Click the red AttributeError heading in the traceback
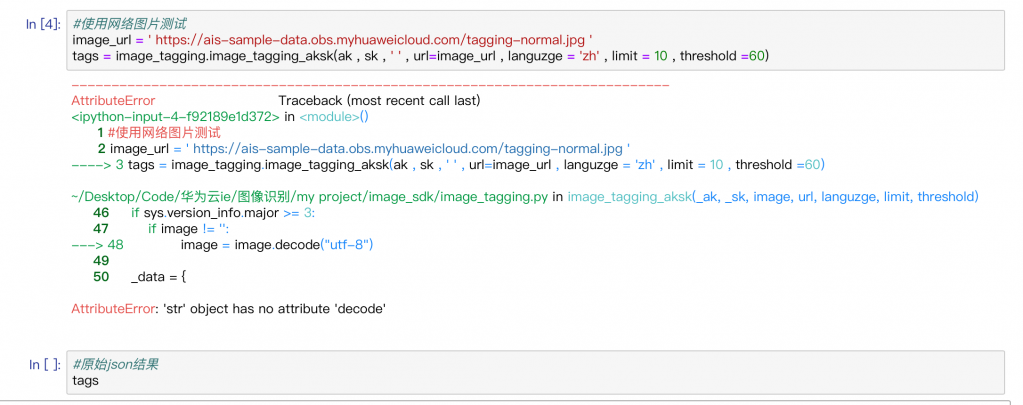The height and width of the screenshot is (405, 1023). [x=113, y=101]
